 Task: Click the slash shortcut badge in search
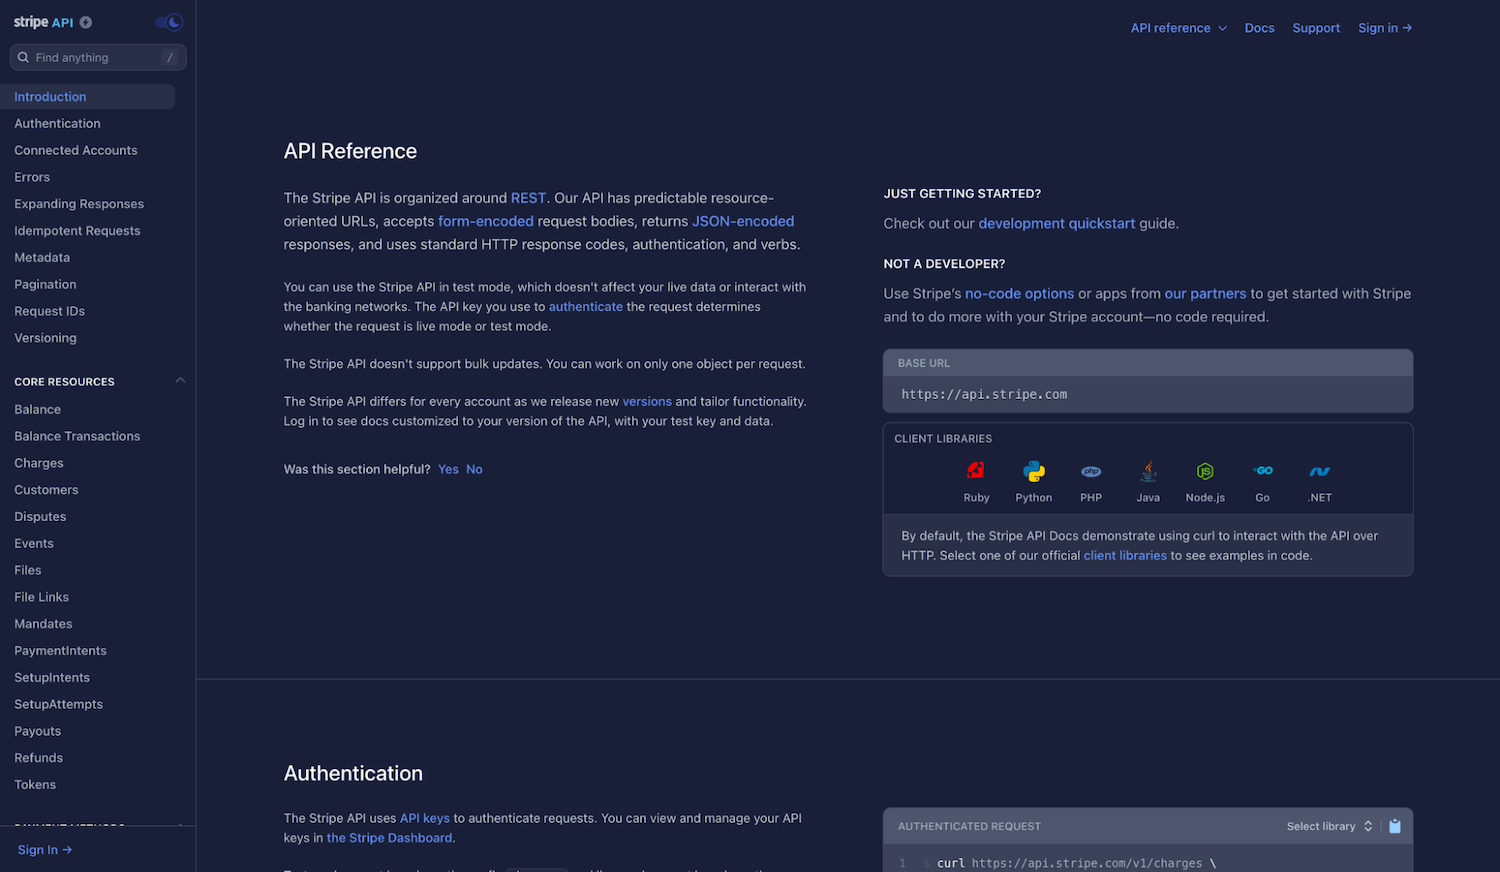(x=170, y=57)
